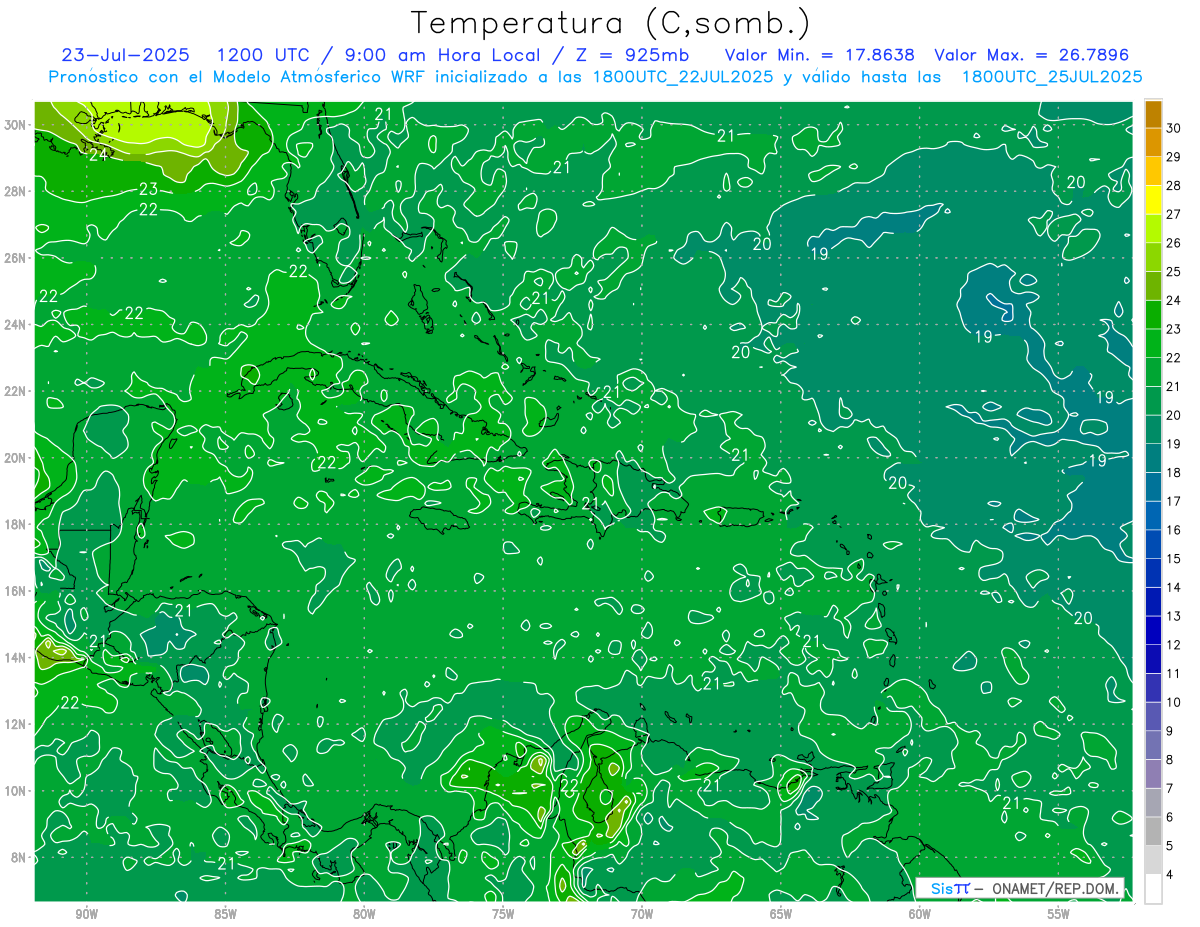Screen dimensions: 1200x927
Task: Click the white legend swatch below 4
Action: click(1153, 889)
